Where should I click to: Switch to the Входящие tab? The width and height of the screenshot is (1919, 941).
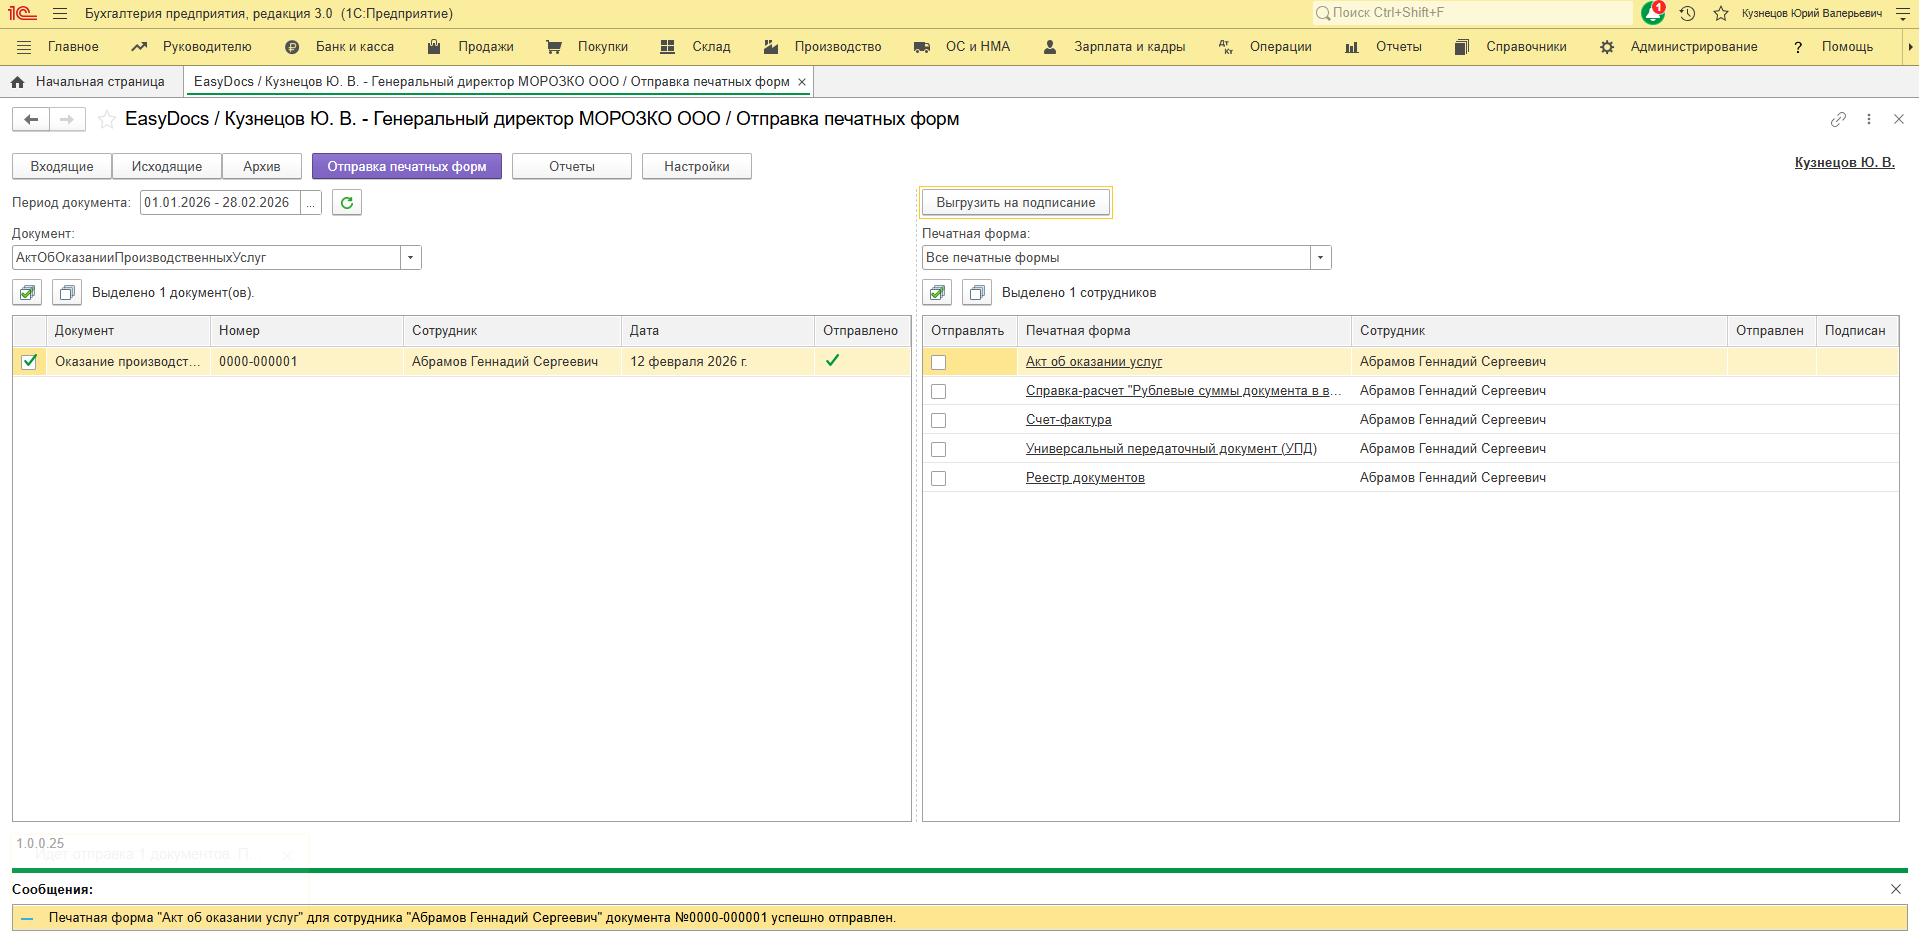coord(62,167)
